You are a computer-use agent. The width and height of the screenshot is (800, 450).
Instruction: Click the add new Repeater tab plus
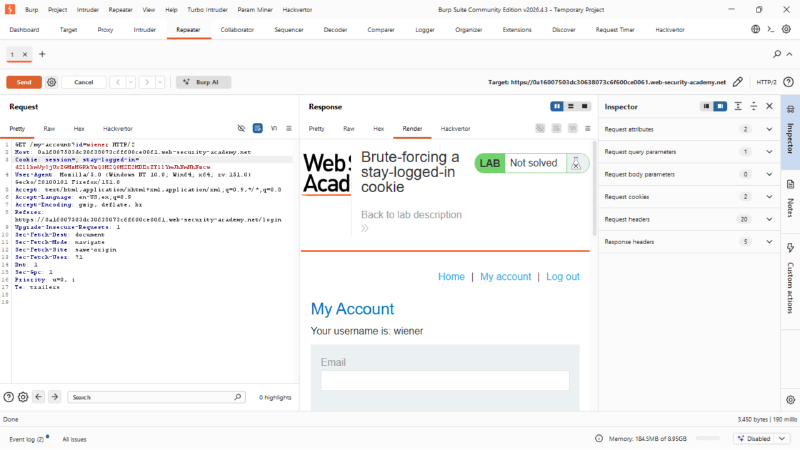point(42,54)
